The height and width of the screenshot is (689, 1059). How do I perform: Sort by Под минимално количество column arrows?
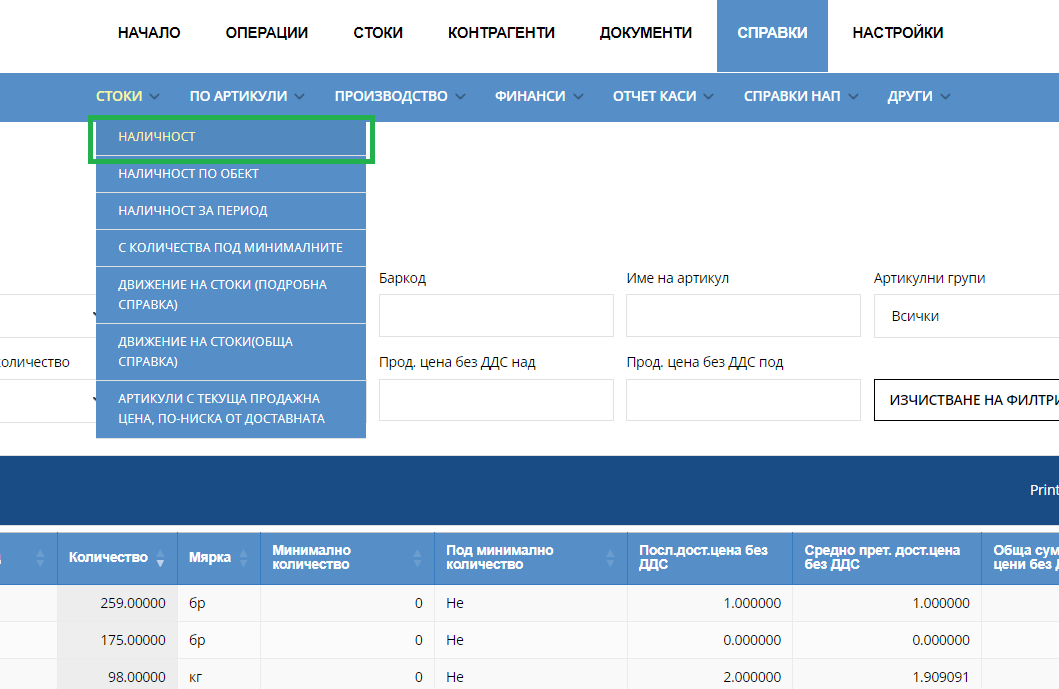(611, 558)
